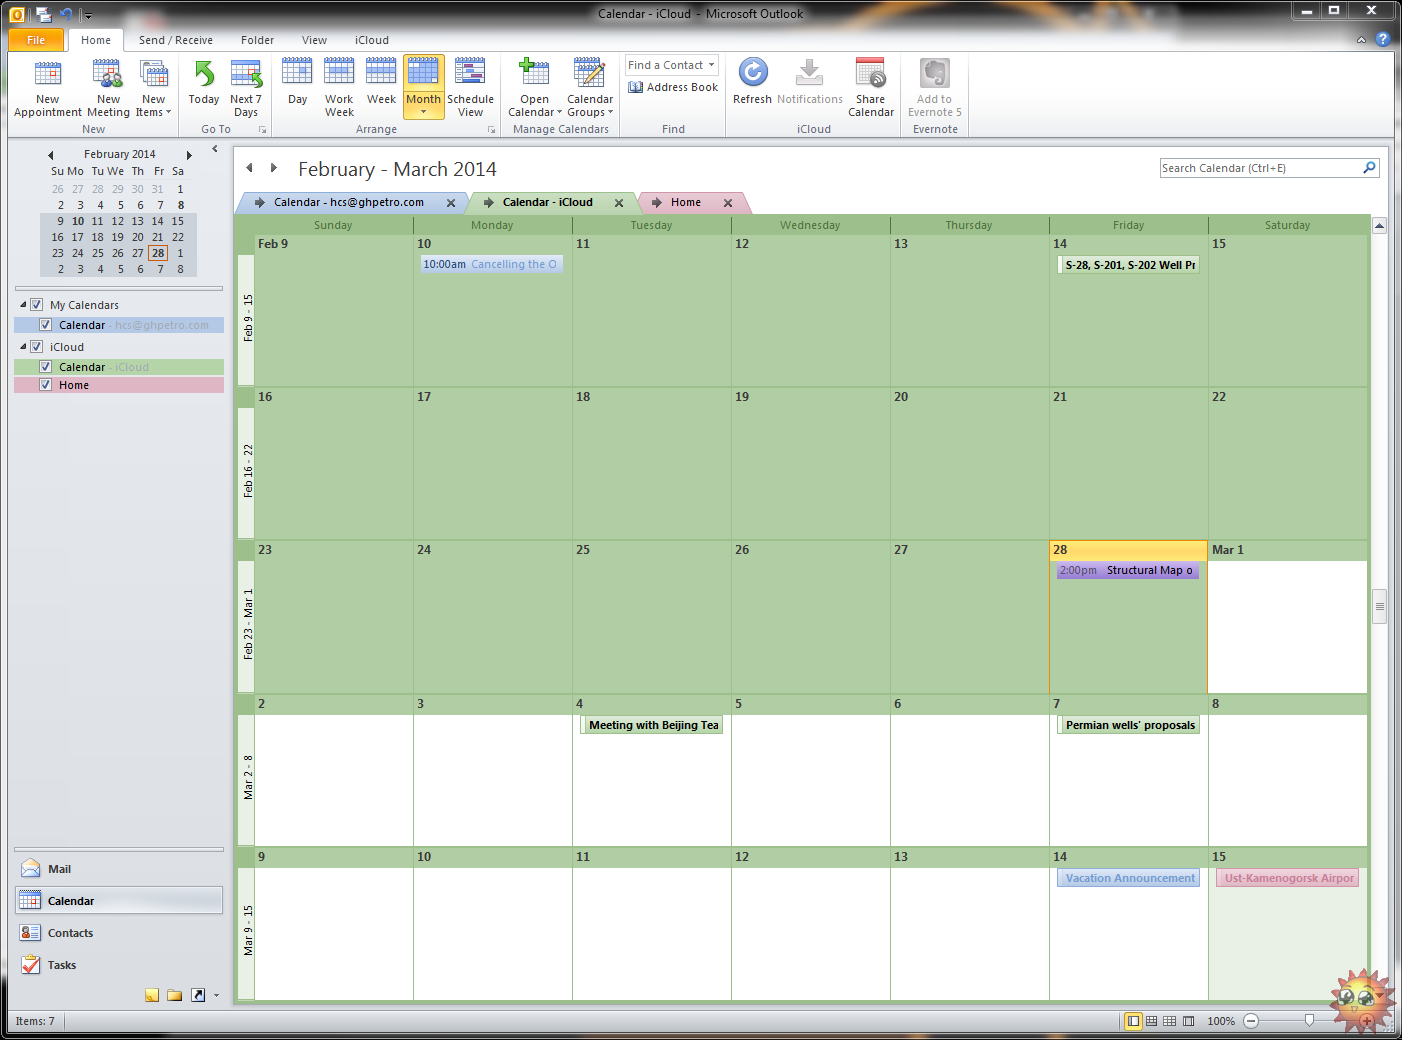Select the Home calendar tab
Screen dimensions: 1402x1040
coord(685,202)
